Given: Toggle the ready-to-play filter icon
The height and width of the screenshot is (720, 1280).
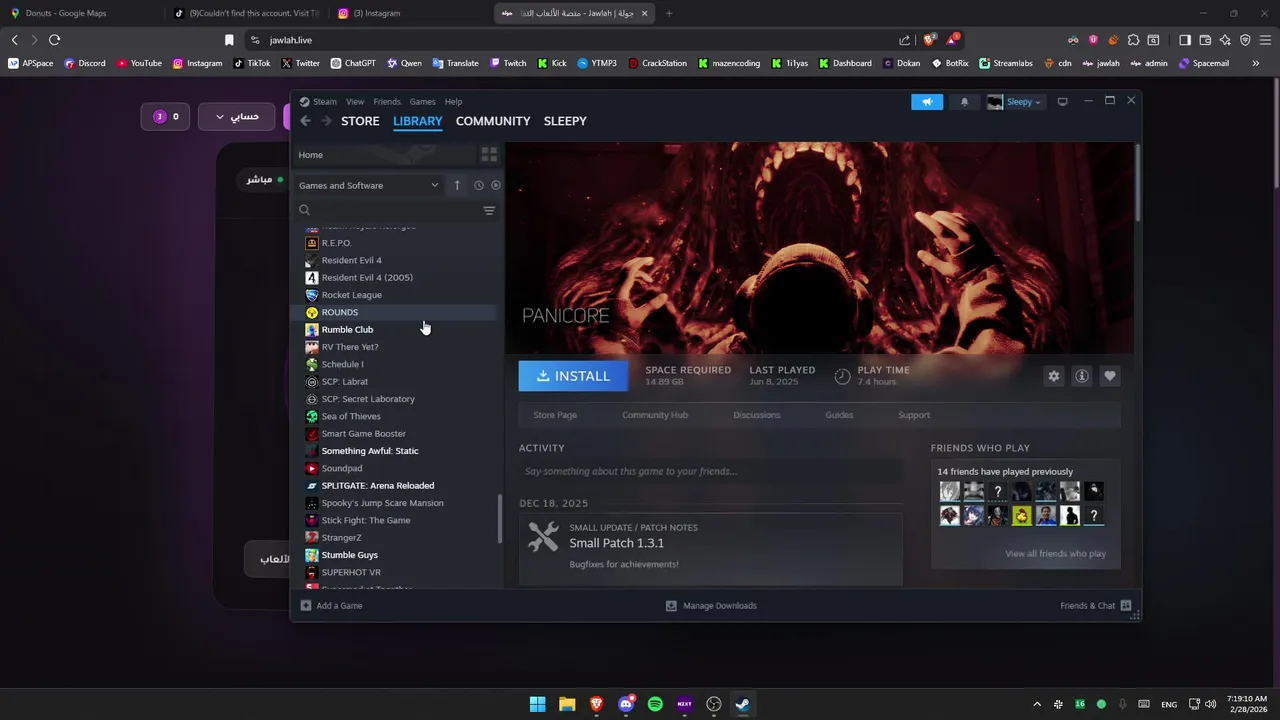Looking at the screenshot, I should pos(495,185).
